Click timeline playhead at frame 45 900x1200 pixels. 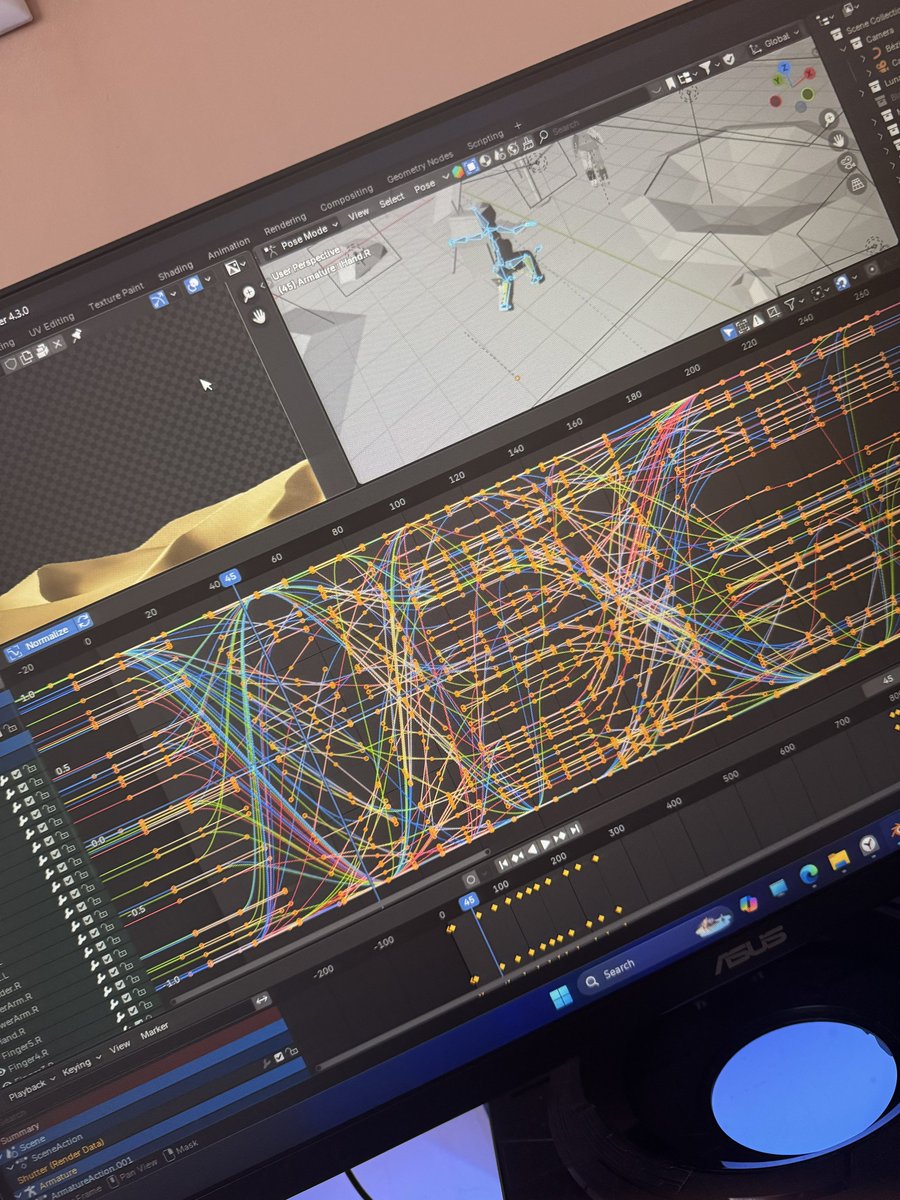(469, 901)
